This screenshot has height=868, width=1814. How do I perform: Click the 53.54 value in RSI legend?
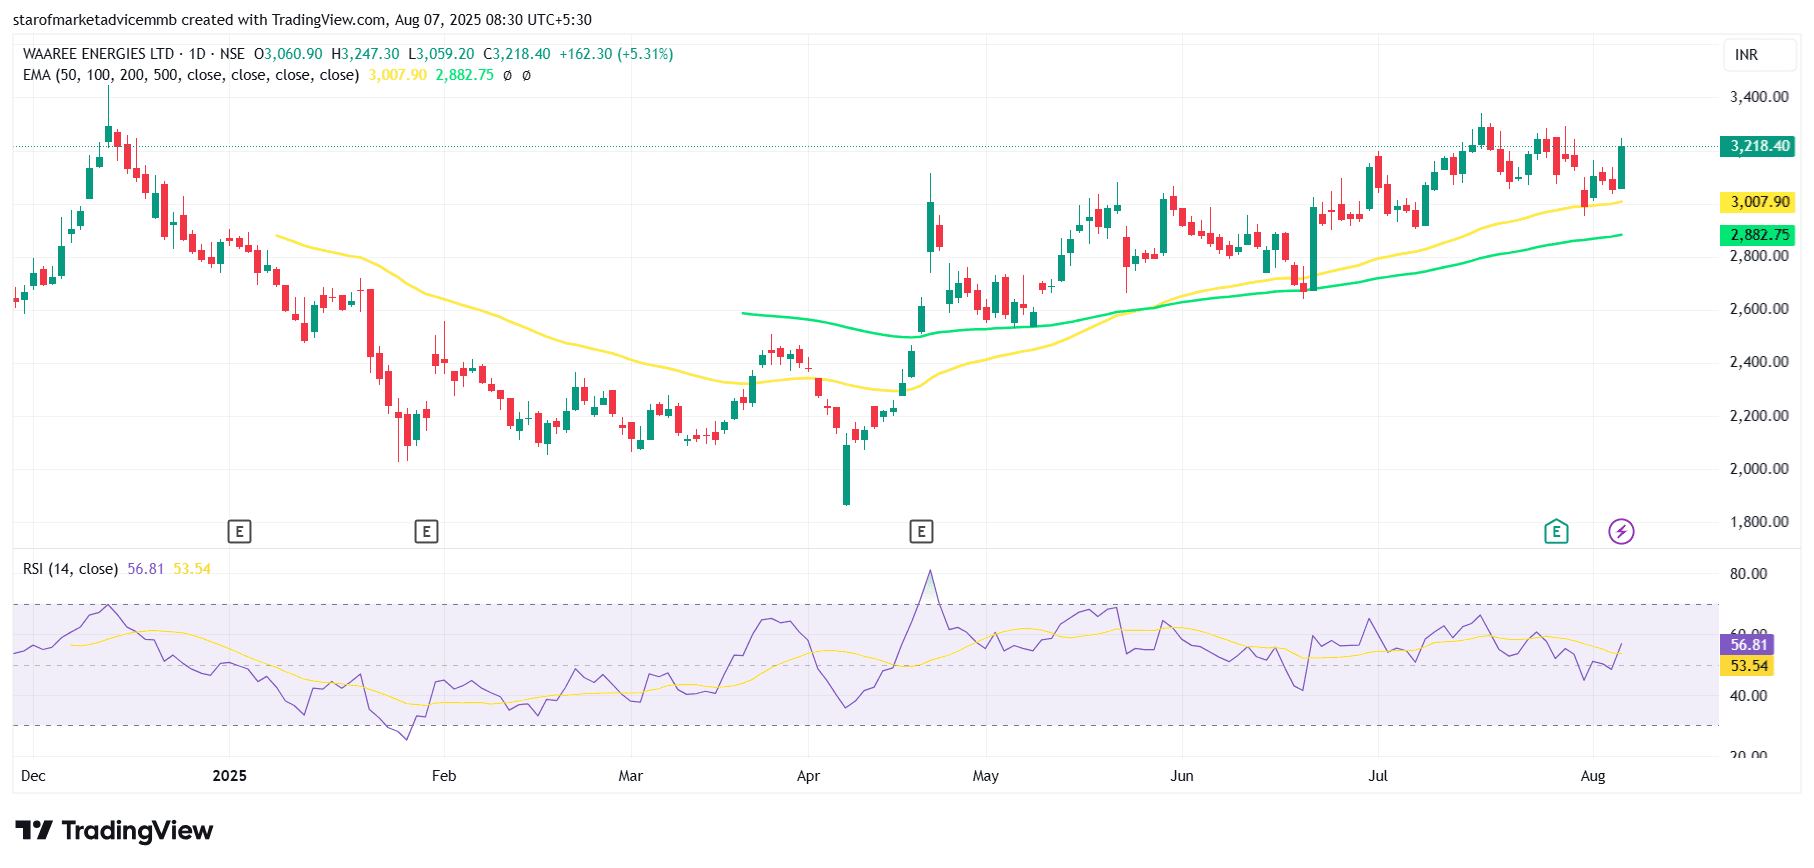coord(192,569)
